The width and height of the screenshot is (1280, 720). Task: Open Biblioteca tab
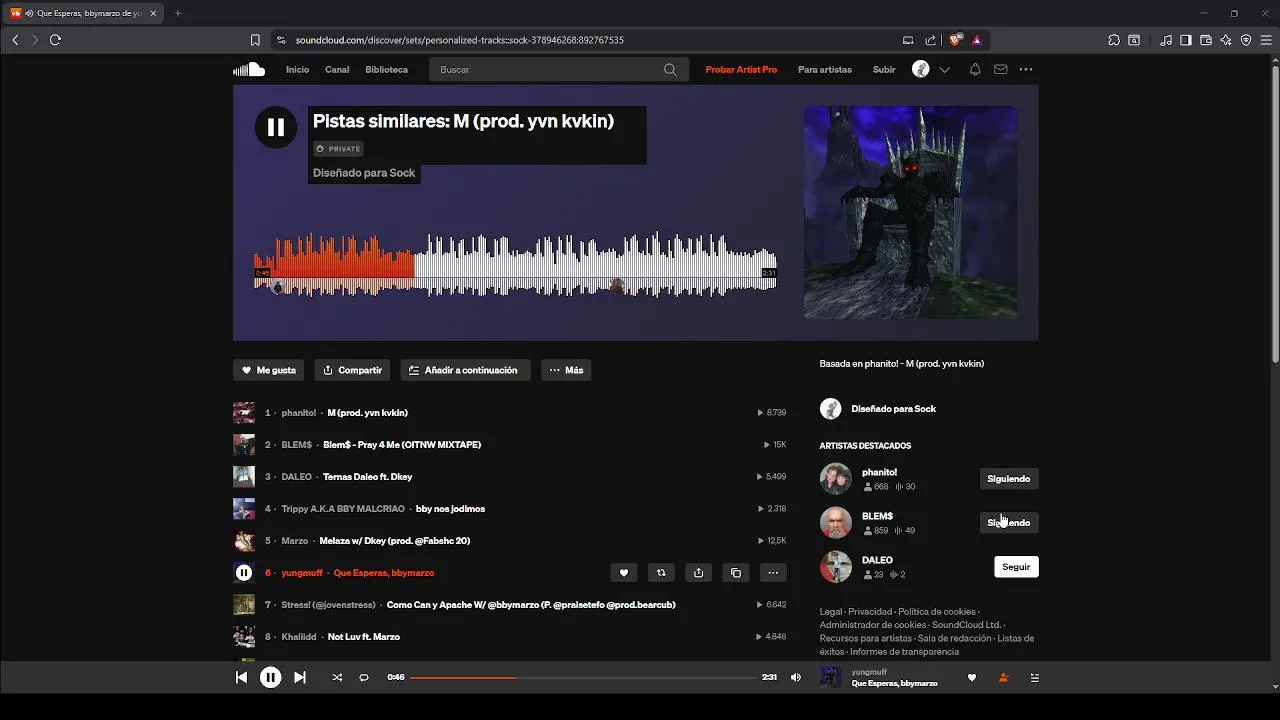point(386,70)
